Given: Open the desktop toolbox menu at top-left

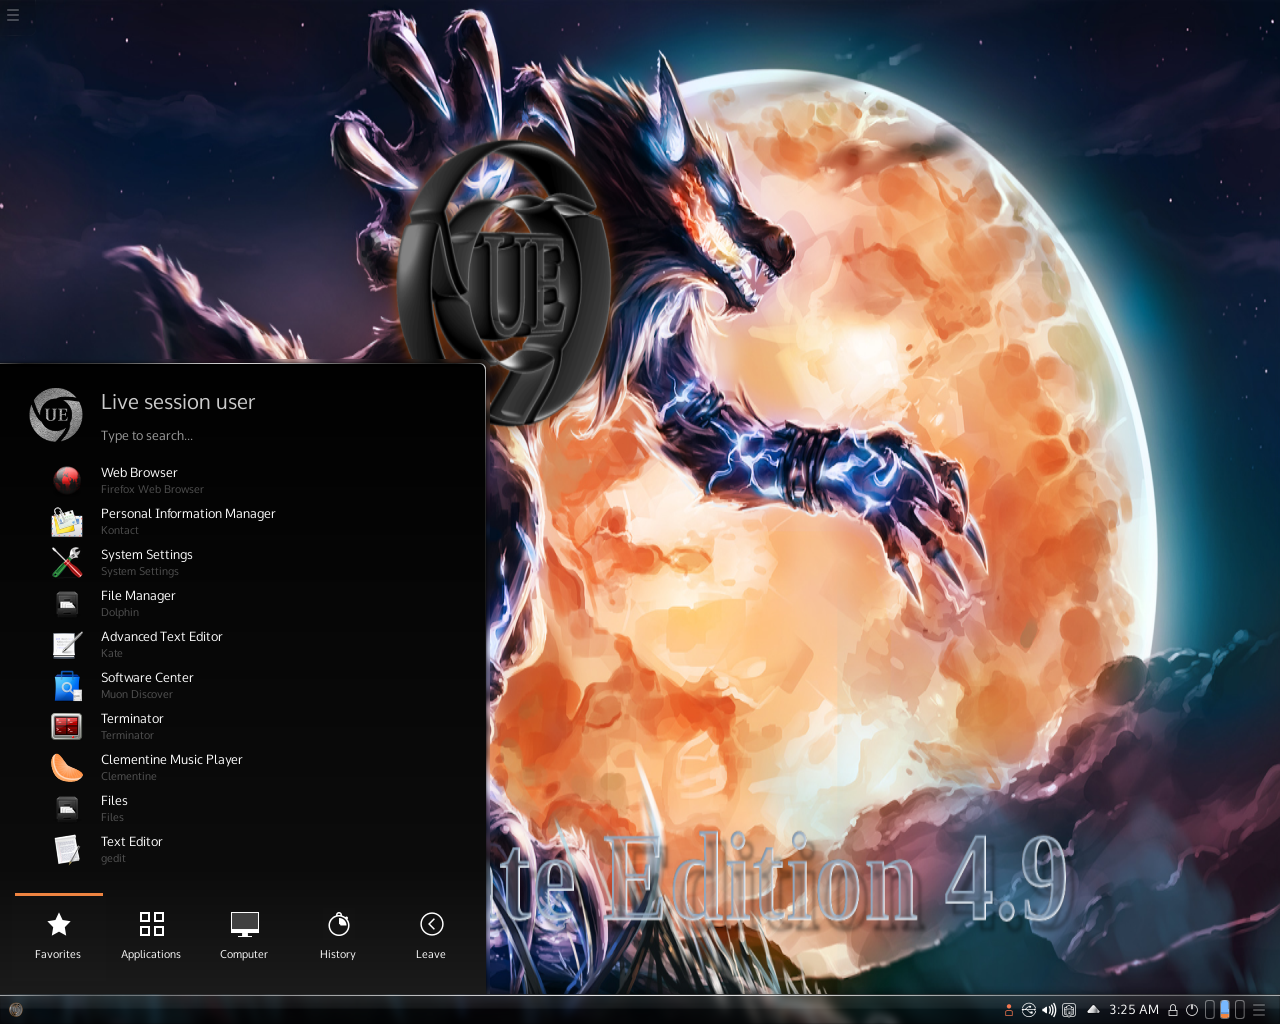Looking at the screenshot, I should [13, 15].
